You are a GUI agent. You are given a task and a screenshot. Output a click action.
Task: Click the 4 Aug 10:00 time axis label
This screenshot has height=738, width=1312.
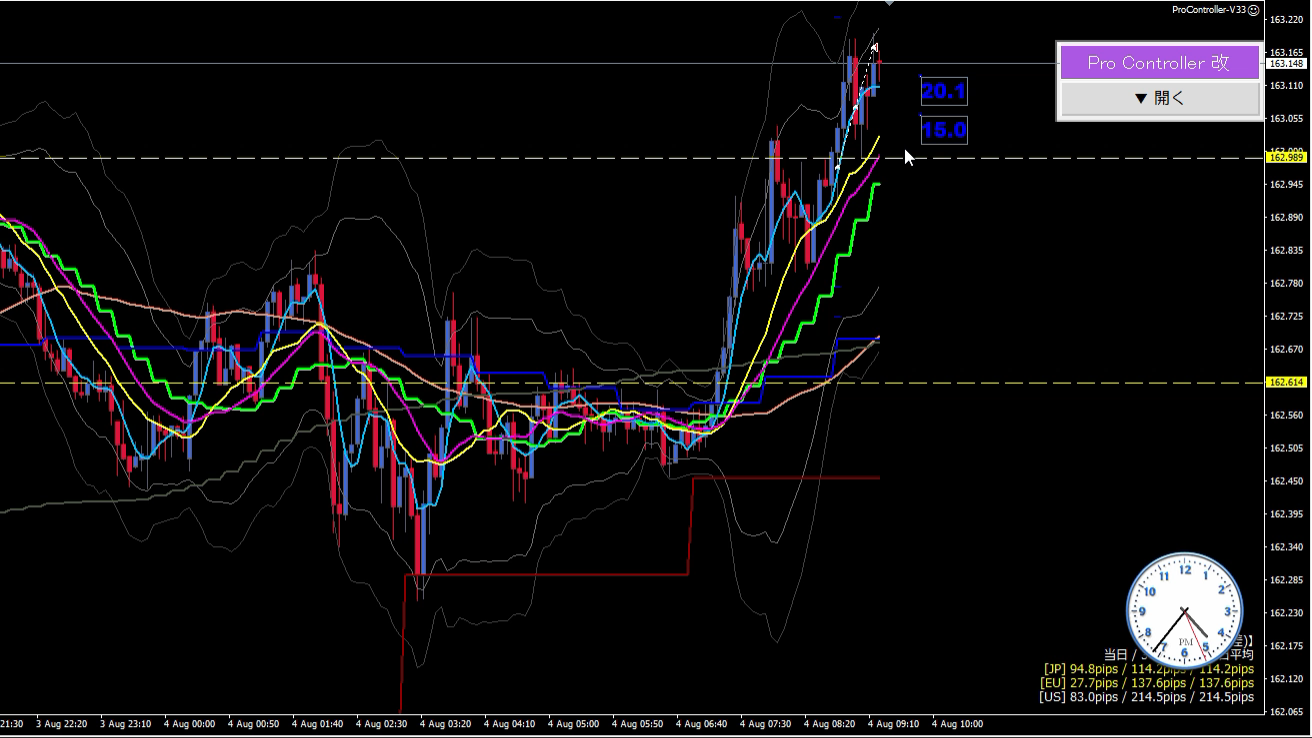pyautogui.click(x=958, y=723)
